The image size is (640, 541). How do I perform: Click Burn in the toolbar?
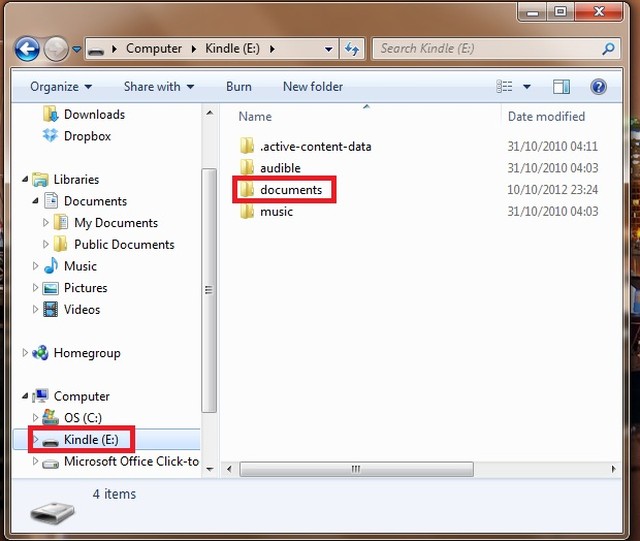pyautogui.click(x=239, y=87)
